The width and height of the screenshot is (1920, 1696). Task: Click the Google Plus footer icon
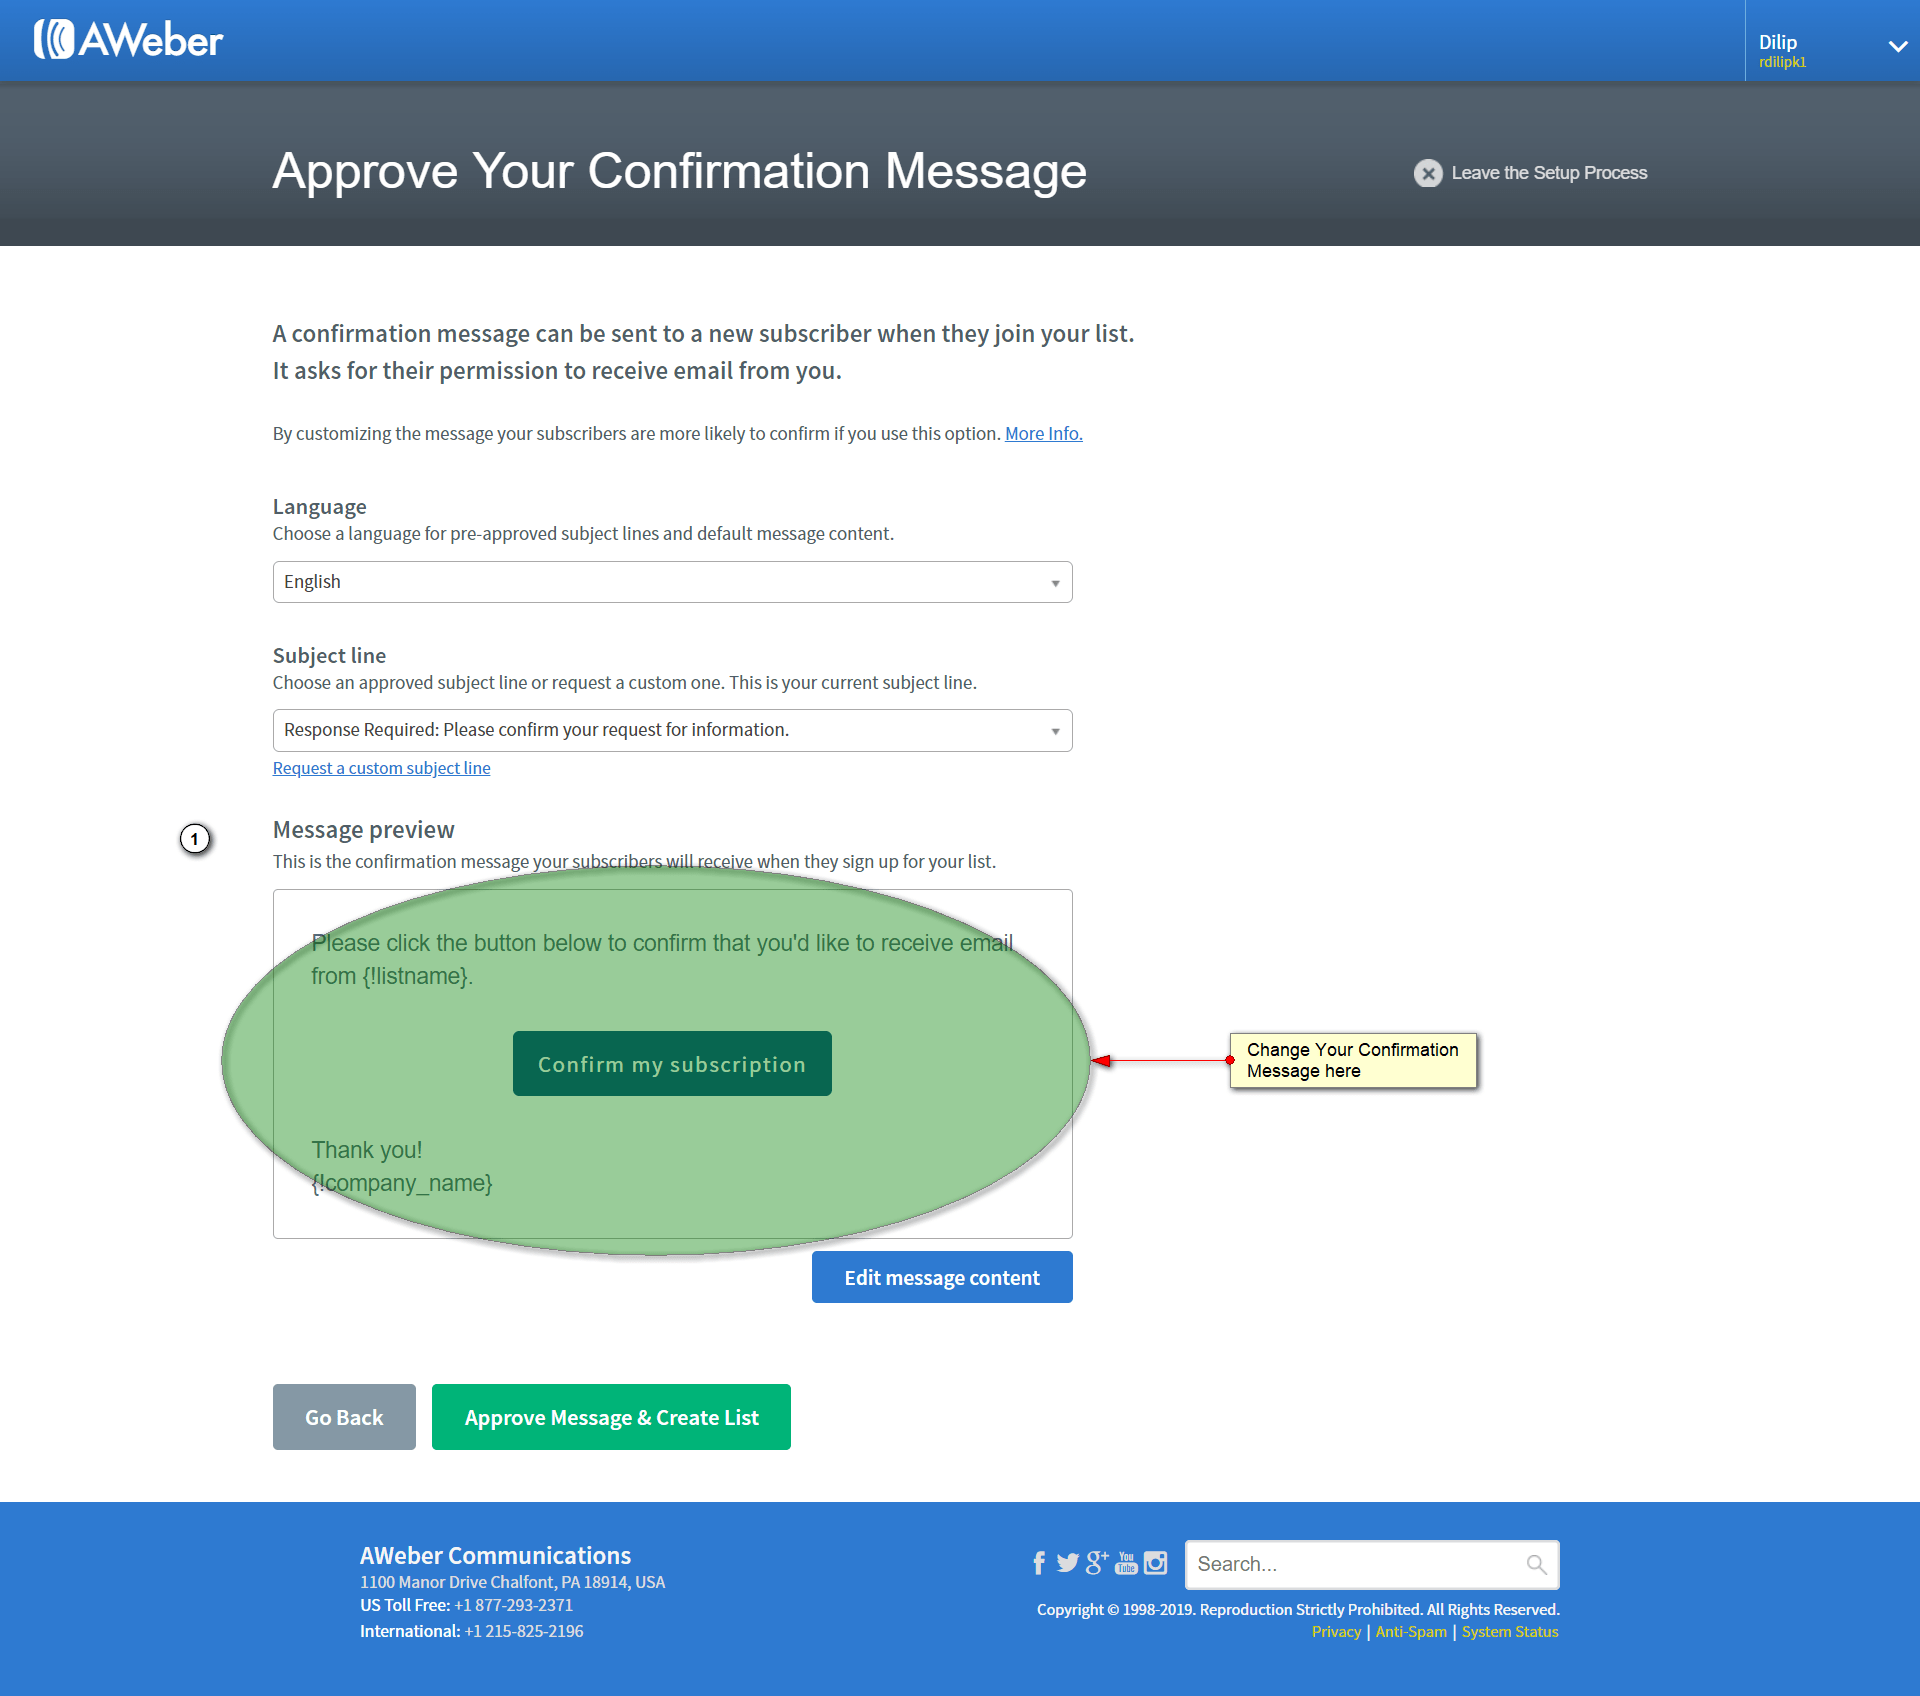pyautogui.click(x=1097, y=1563)
